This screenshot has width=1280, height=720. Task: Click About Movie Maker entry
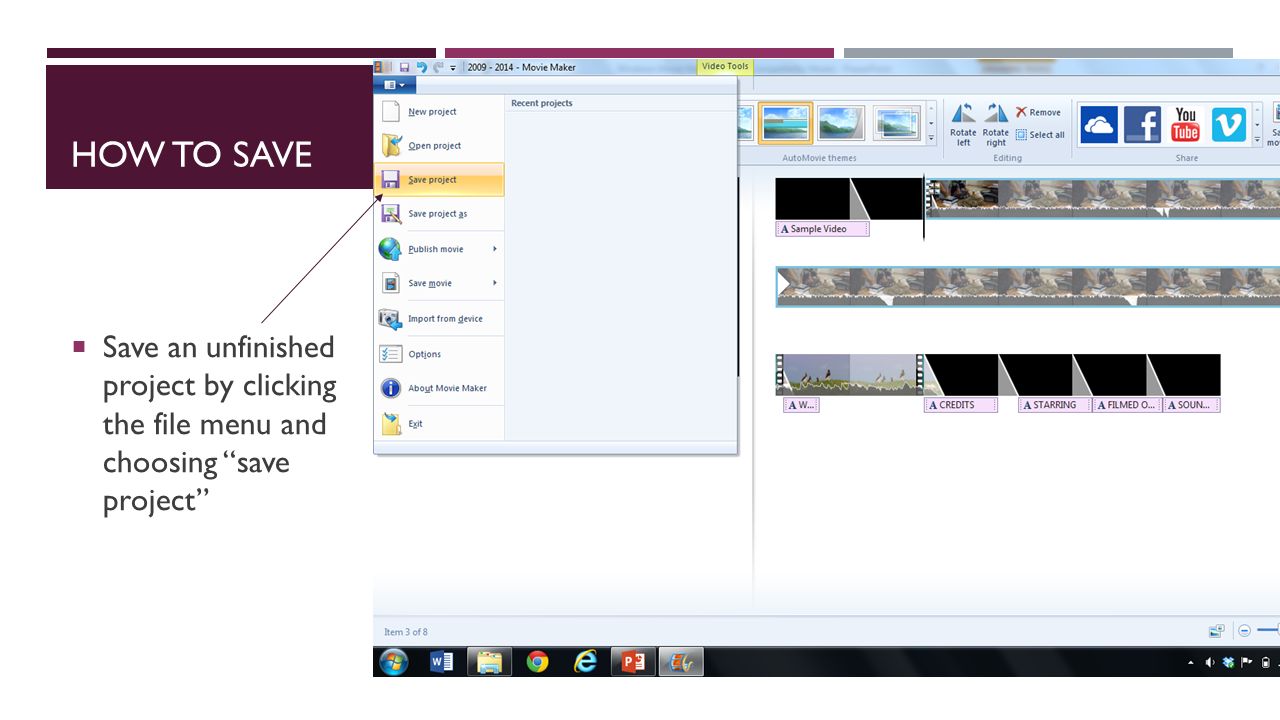(439, 388)
